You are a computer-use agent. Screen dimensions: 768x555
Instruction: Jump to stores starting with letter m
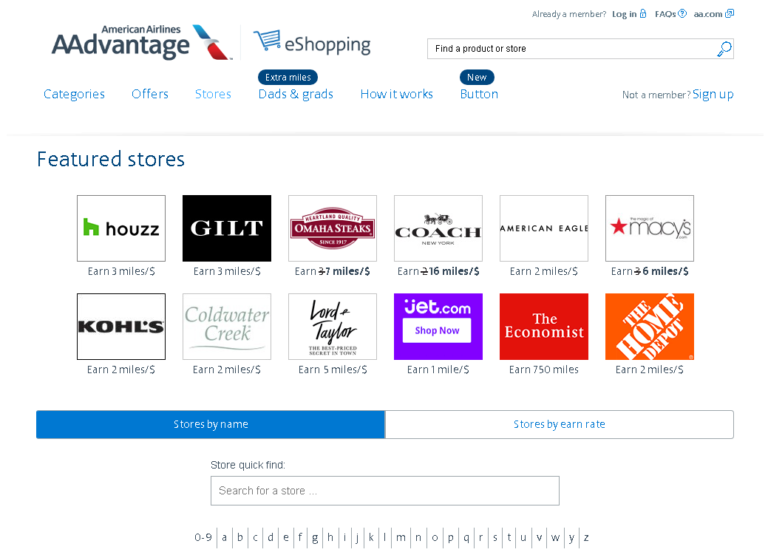400,537
